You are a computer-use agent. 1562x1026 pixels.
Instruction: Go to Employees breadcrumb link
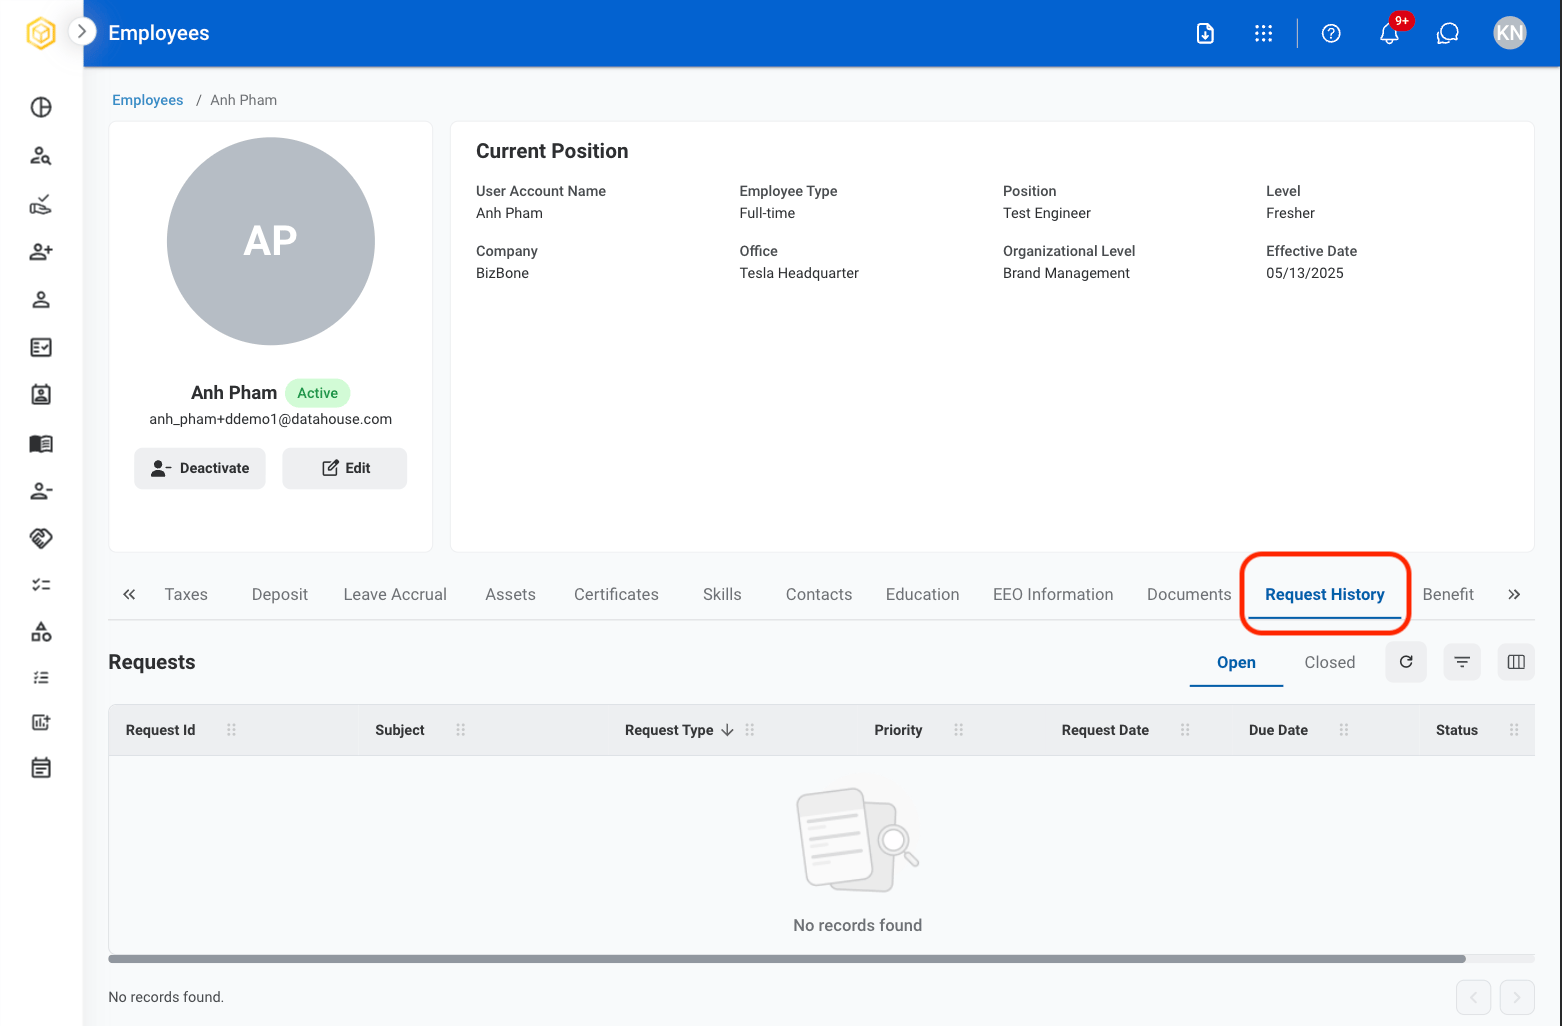click(x=148, y=100)
